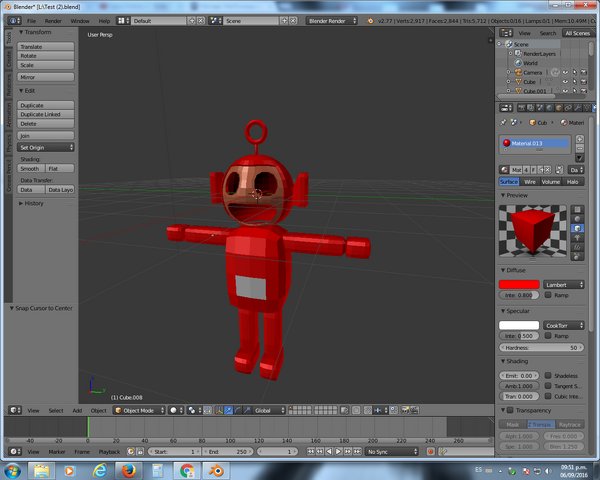The image size is (600, 480).
Task: Remove the material slot with minus icon
Action: (x=580, y=149)
